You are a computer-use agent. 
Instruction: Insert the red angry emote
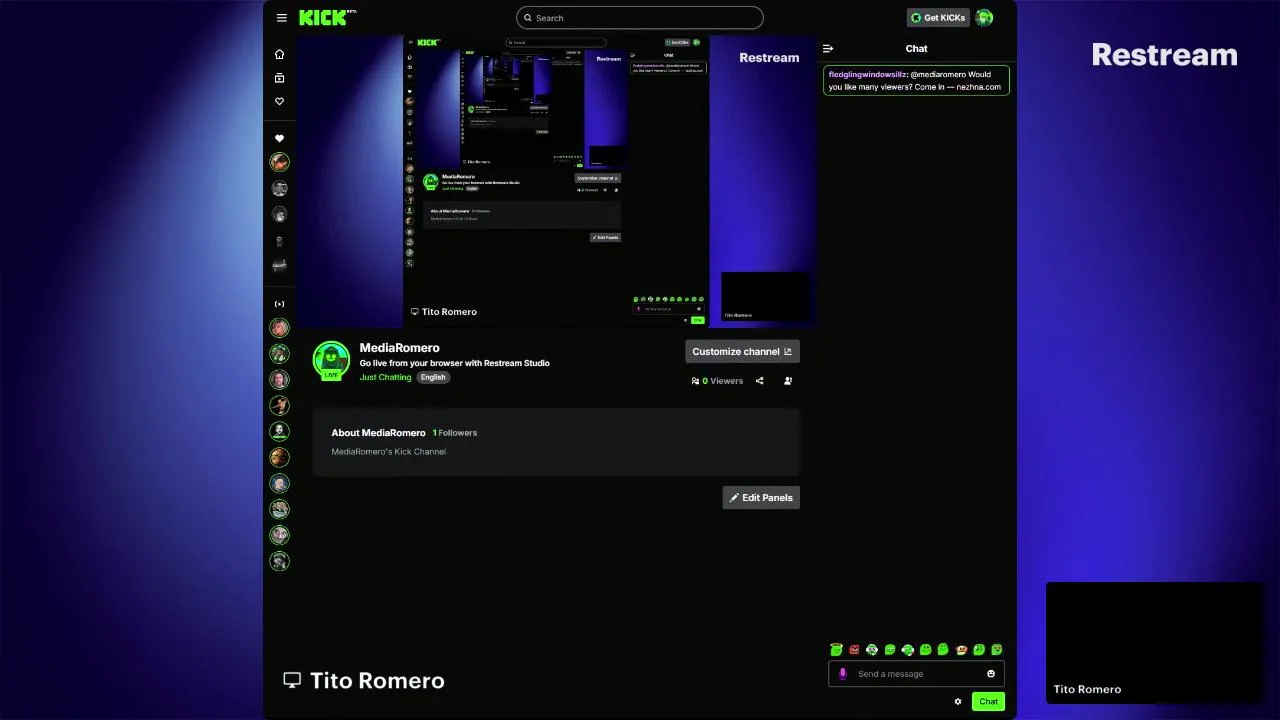pos(854,650)
